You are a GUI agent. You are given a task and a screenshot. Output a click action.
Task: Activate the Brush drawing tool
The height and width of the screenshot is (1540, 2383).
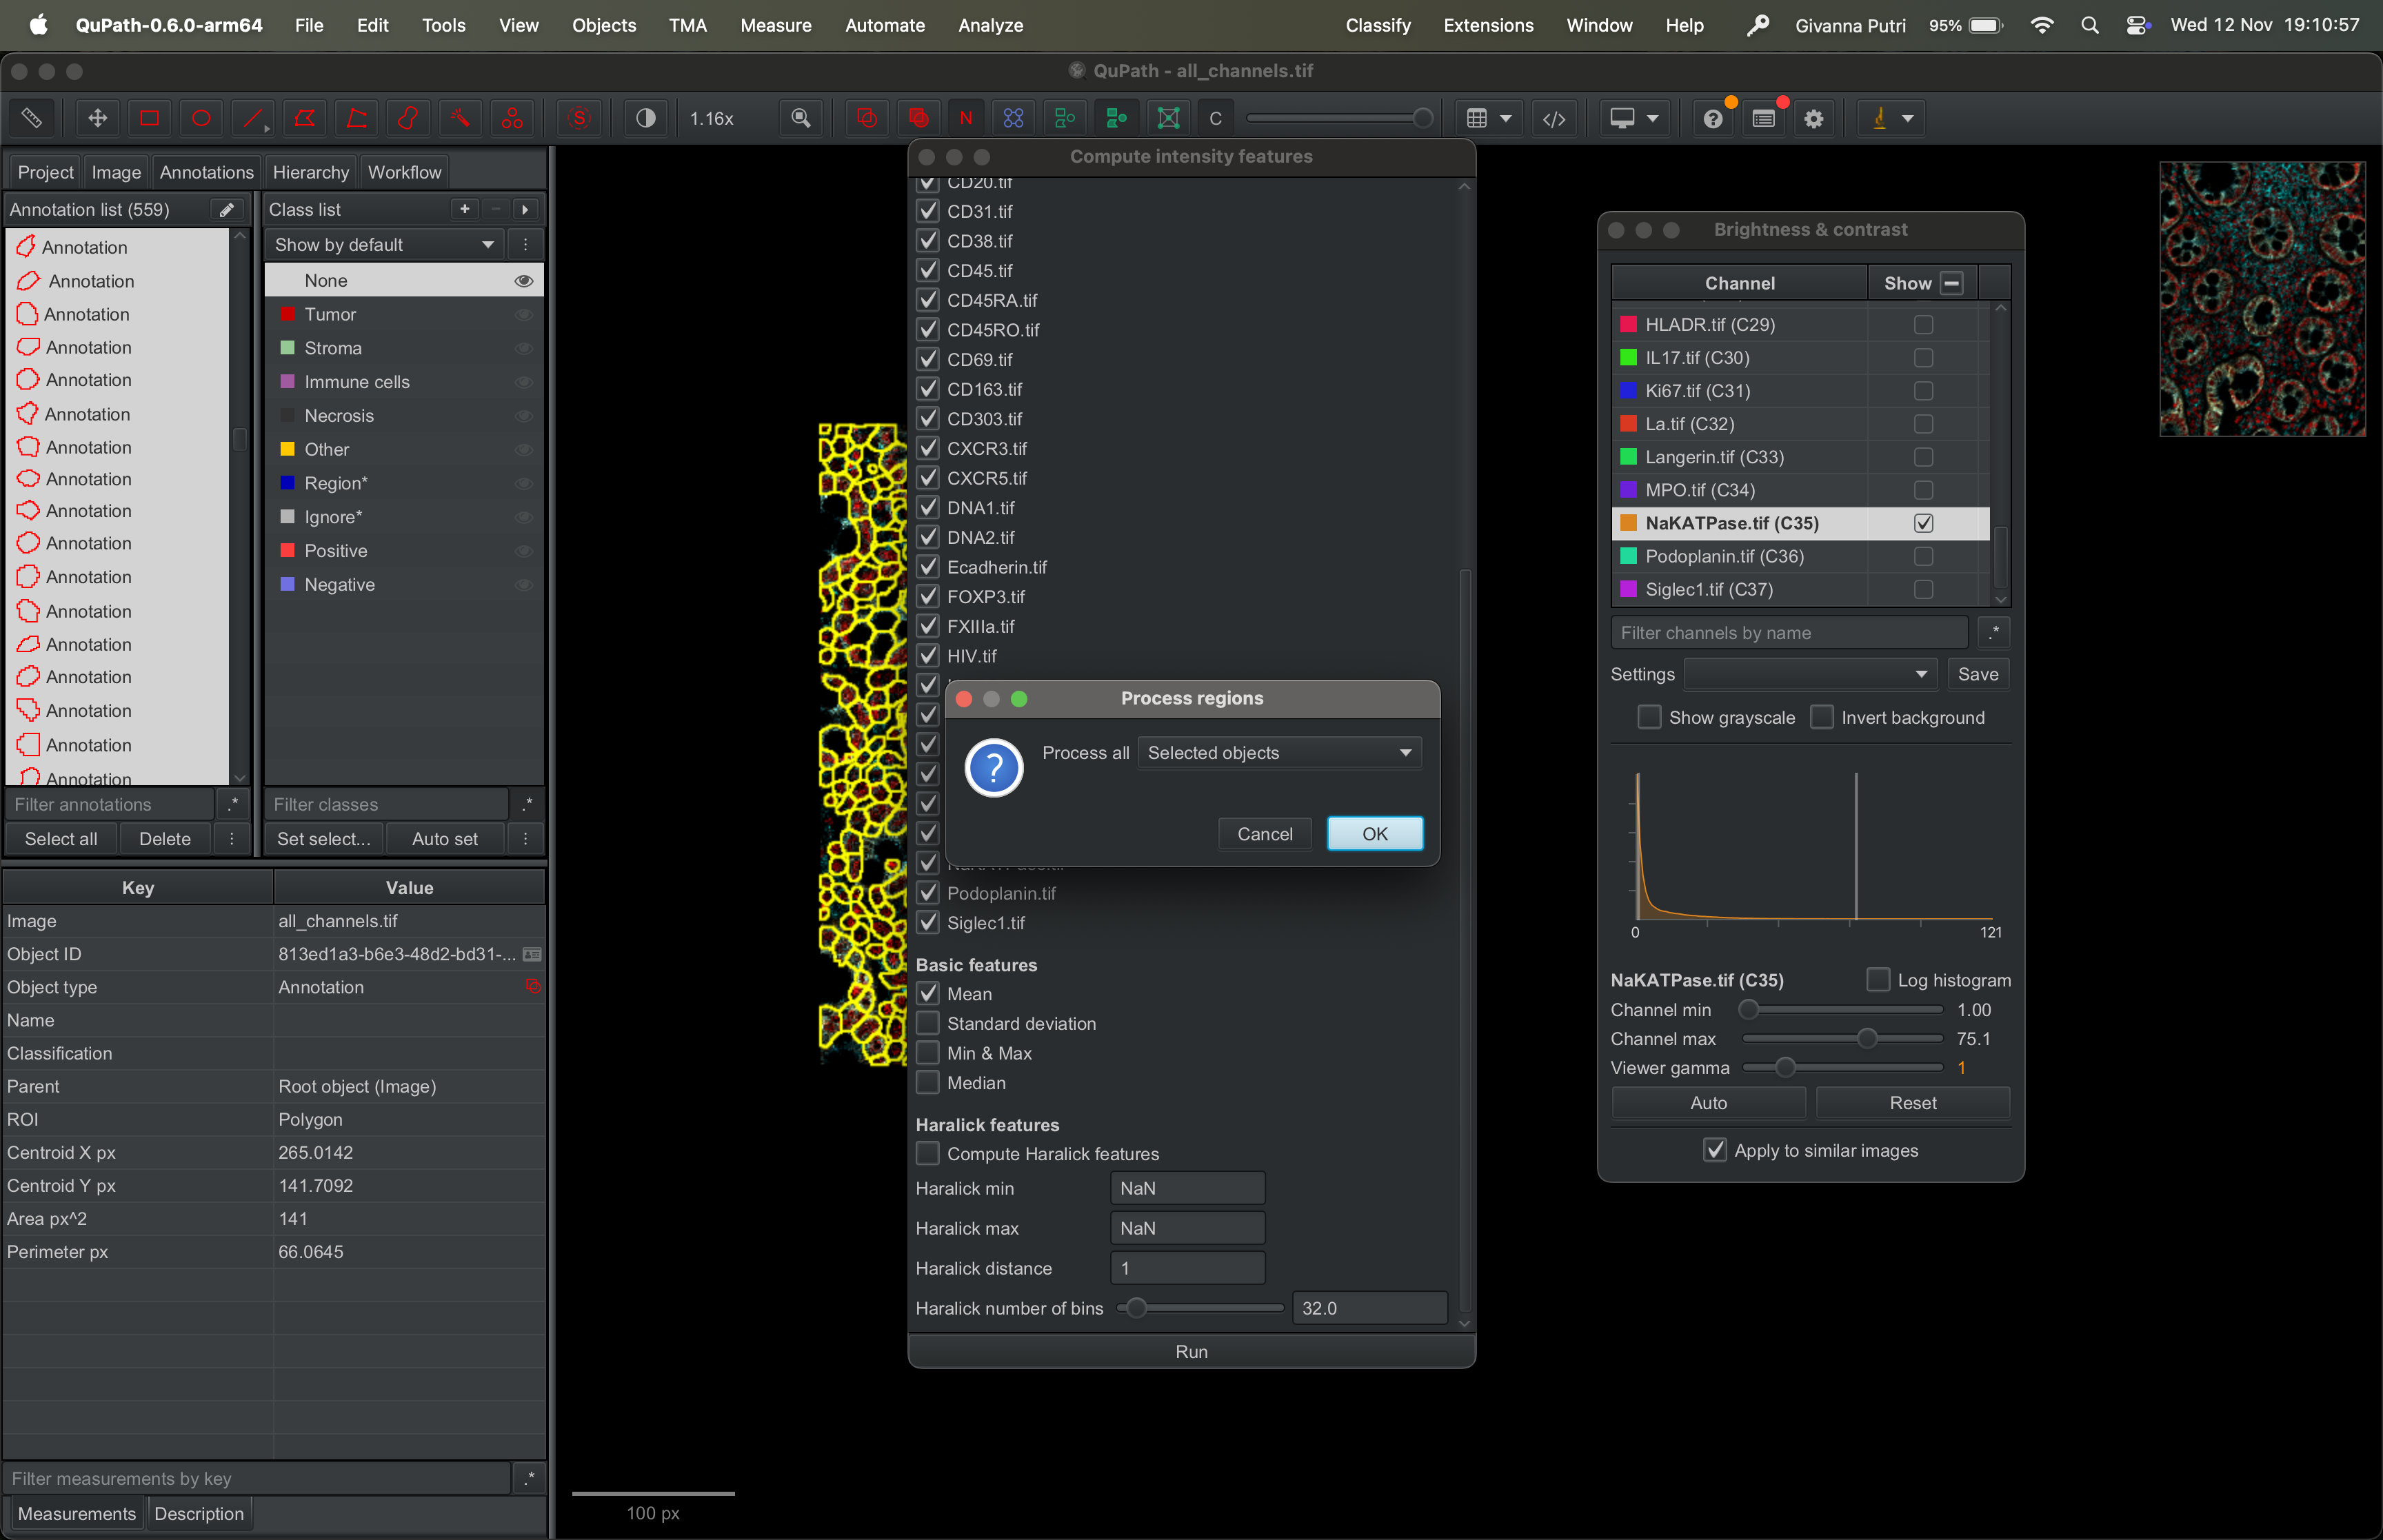(x=408, y=118)
